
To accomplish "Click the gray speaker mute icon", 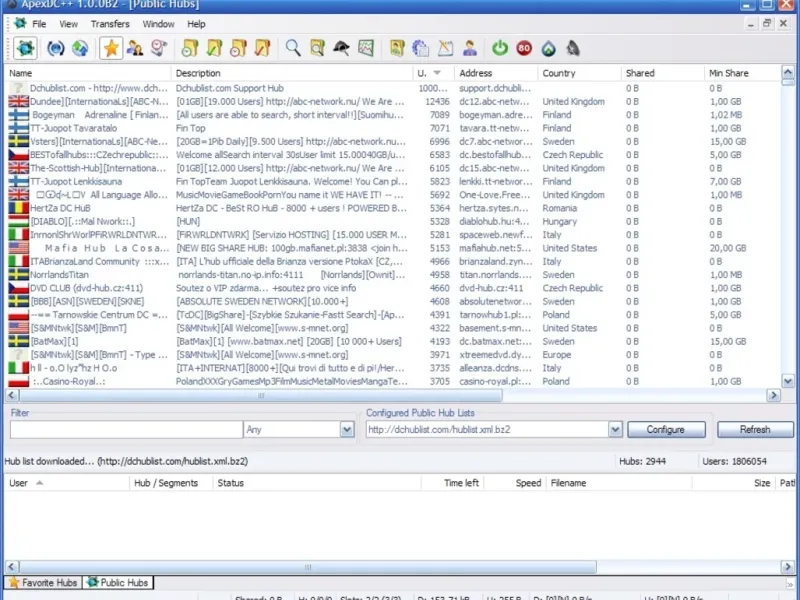I will click(573, 48).
